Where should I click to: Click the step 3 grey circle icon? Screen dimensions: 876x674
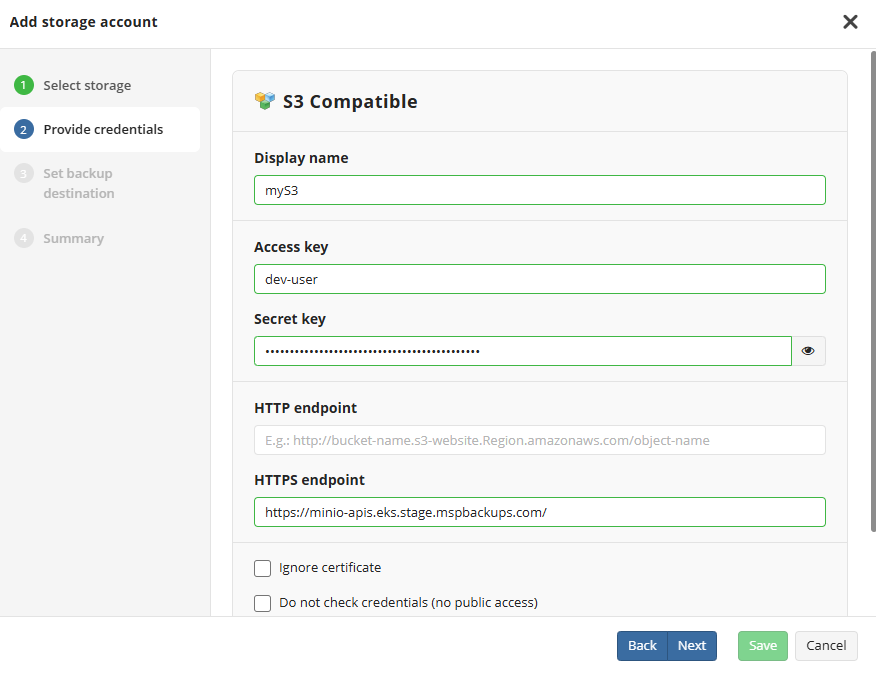coord(24,173)
